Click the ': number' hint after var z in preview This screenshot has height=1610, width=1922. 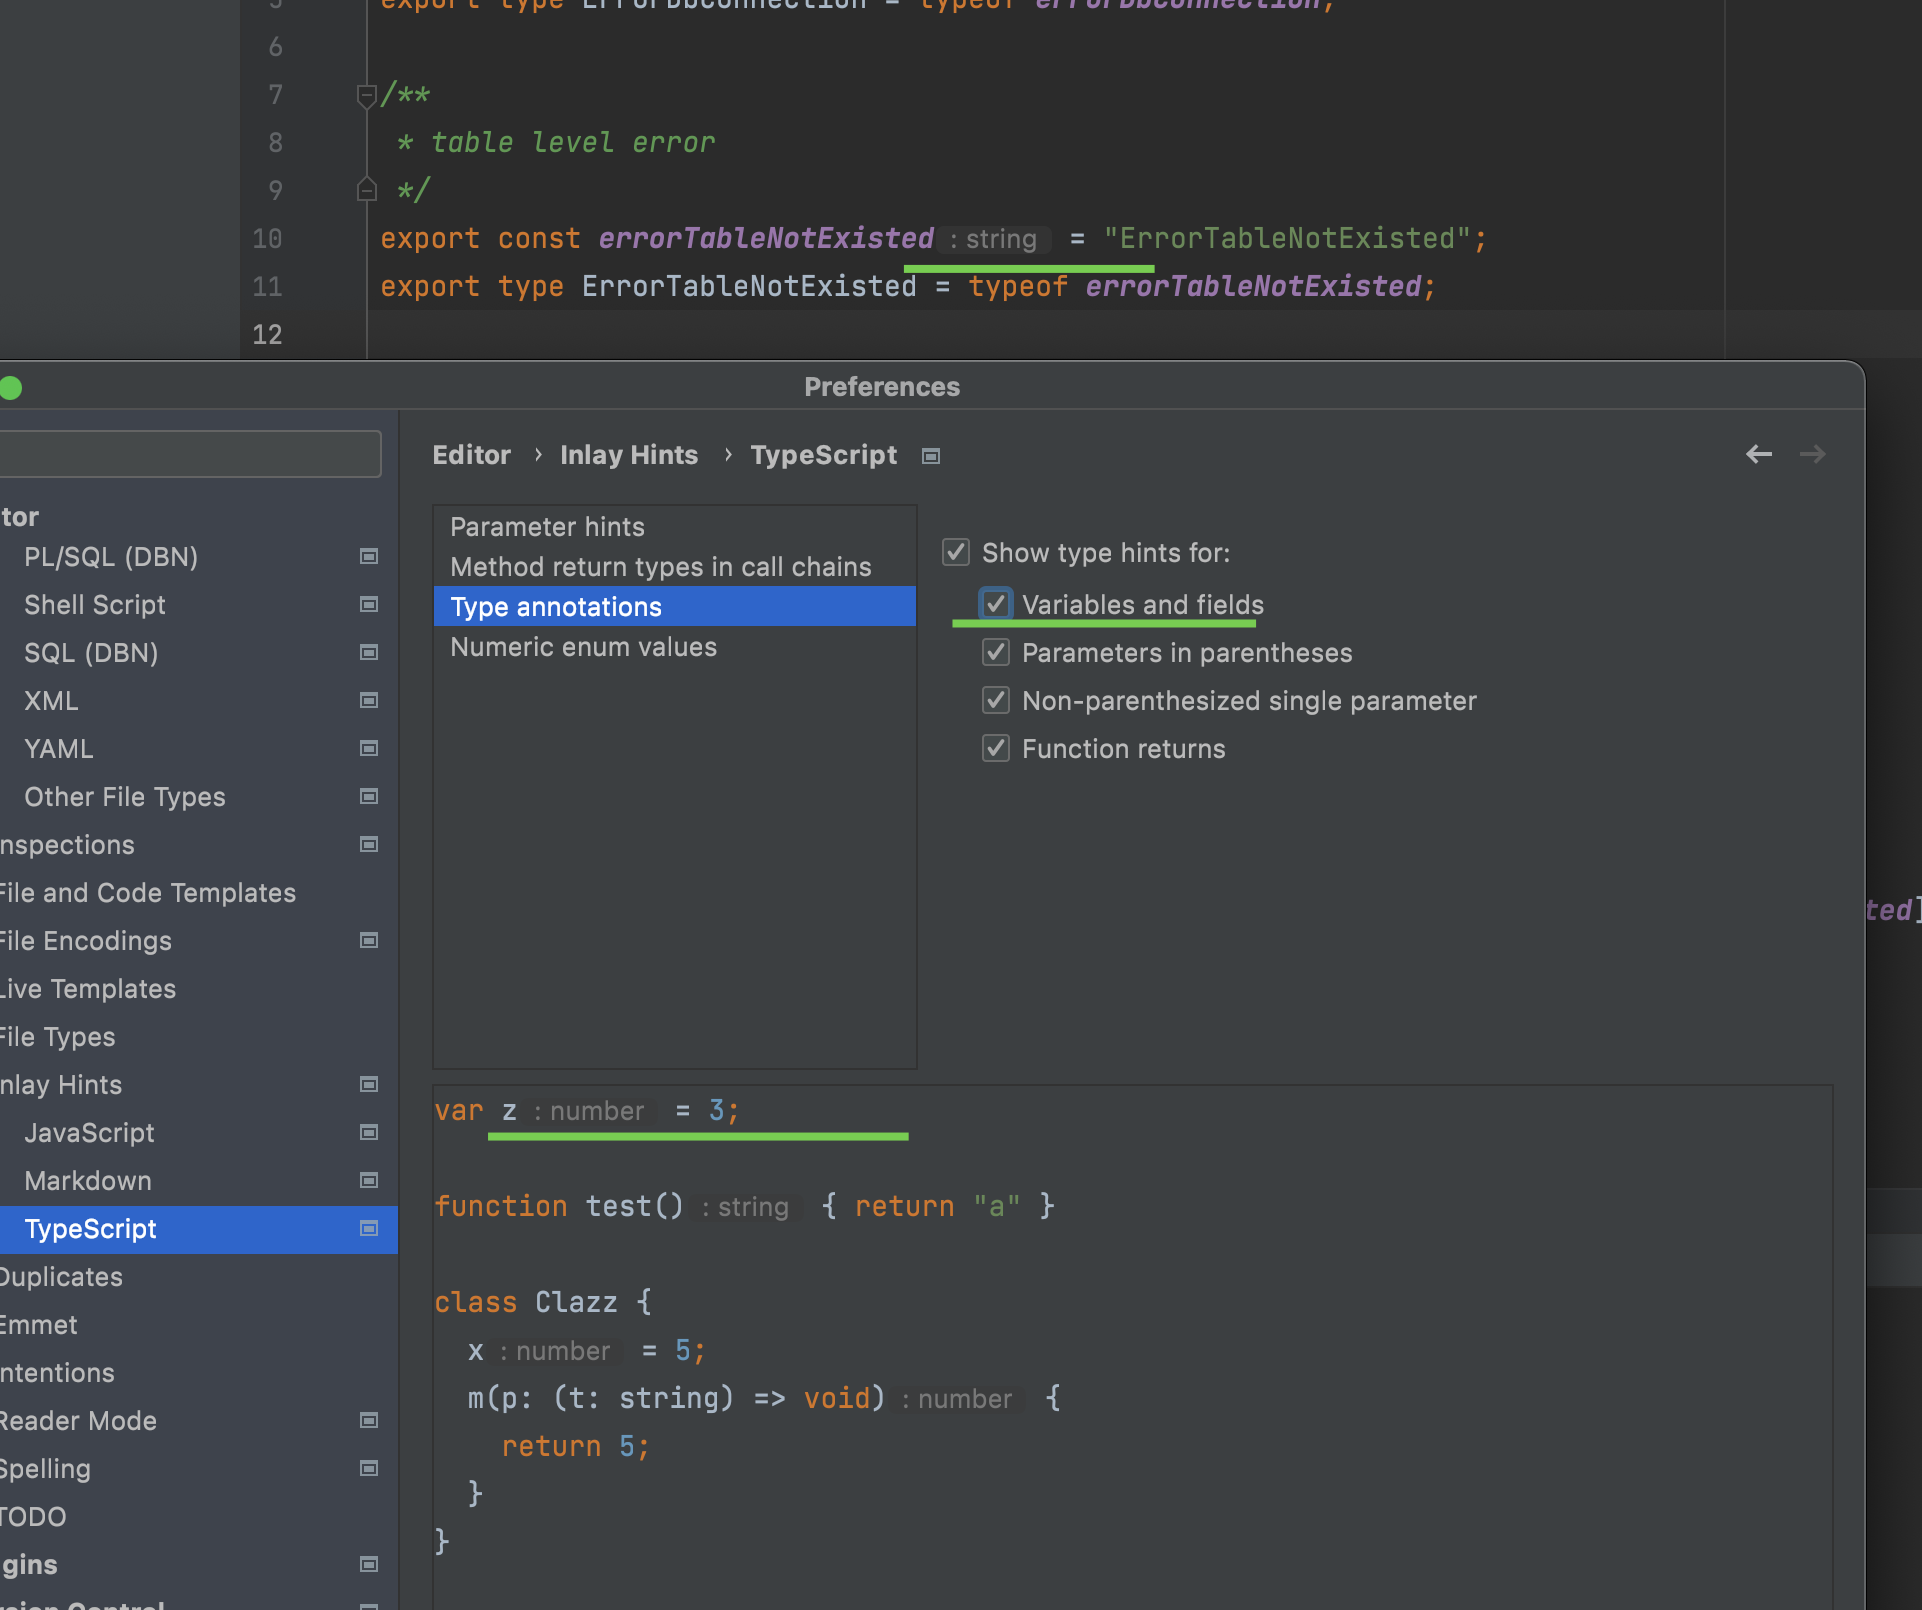click(590, 1111)
